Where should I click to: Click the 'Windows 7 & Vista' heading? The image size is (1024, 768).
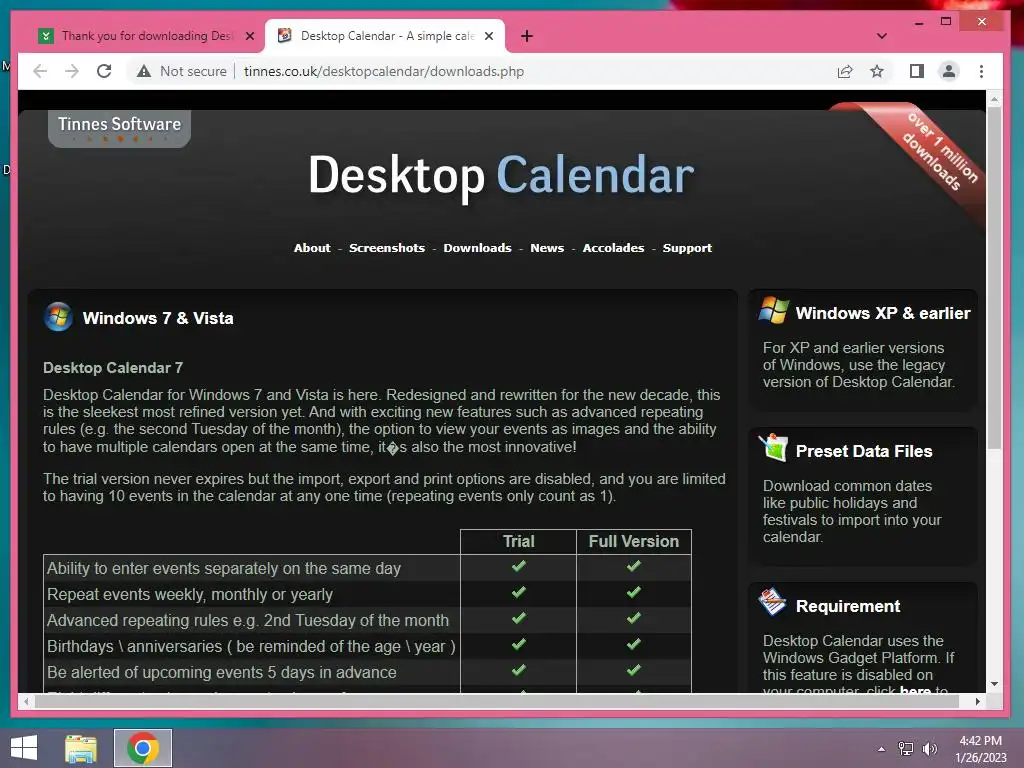tap(158, 318)
